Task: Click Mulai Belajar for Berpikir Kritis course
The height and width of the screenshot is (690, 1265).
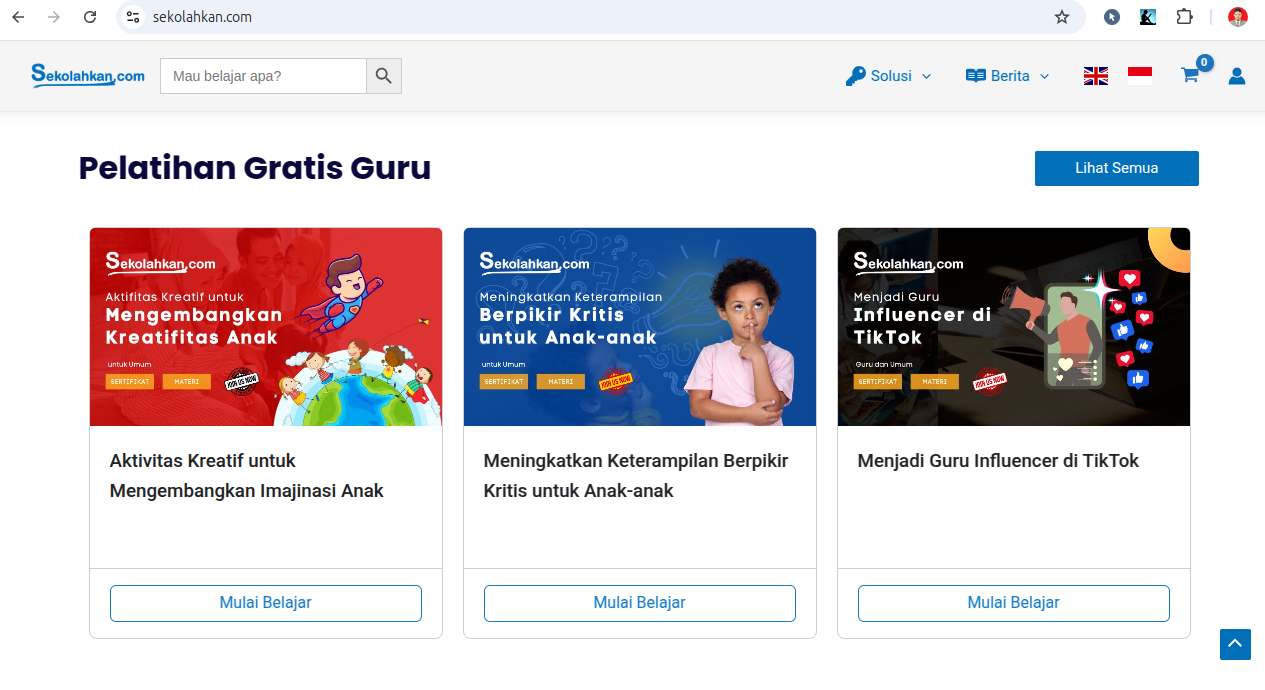Action: pos(639,603)
